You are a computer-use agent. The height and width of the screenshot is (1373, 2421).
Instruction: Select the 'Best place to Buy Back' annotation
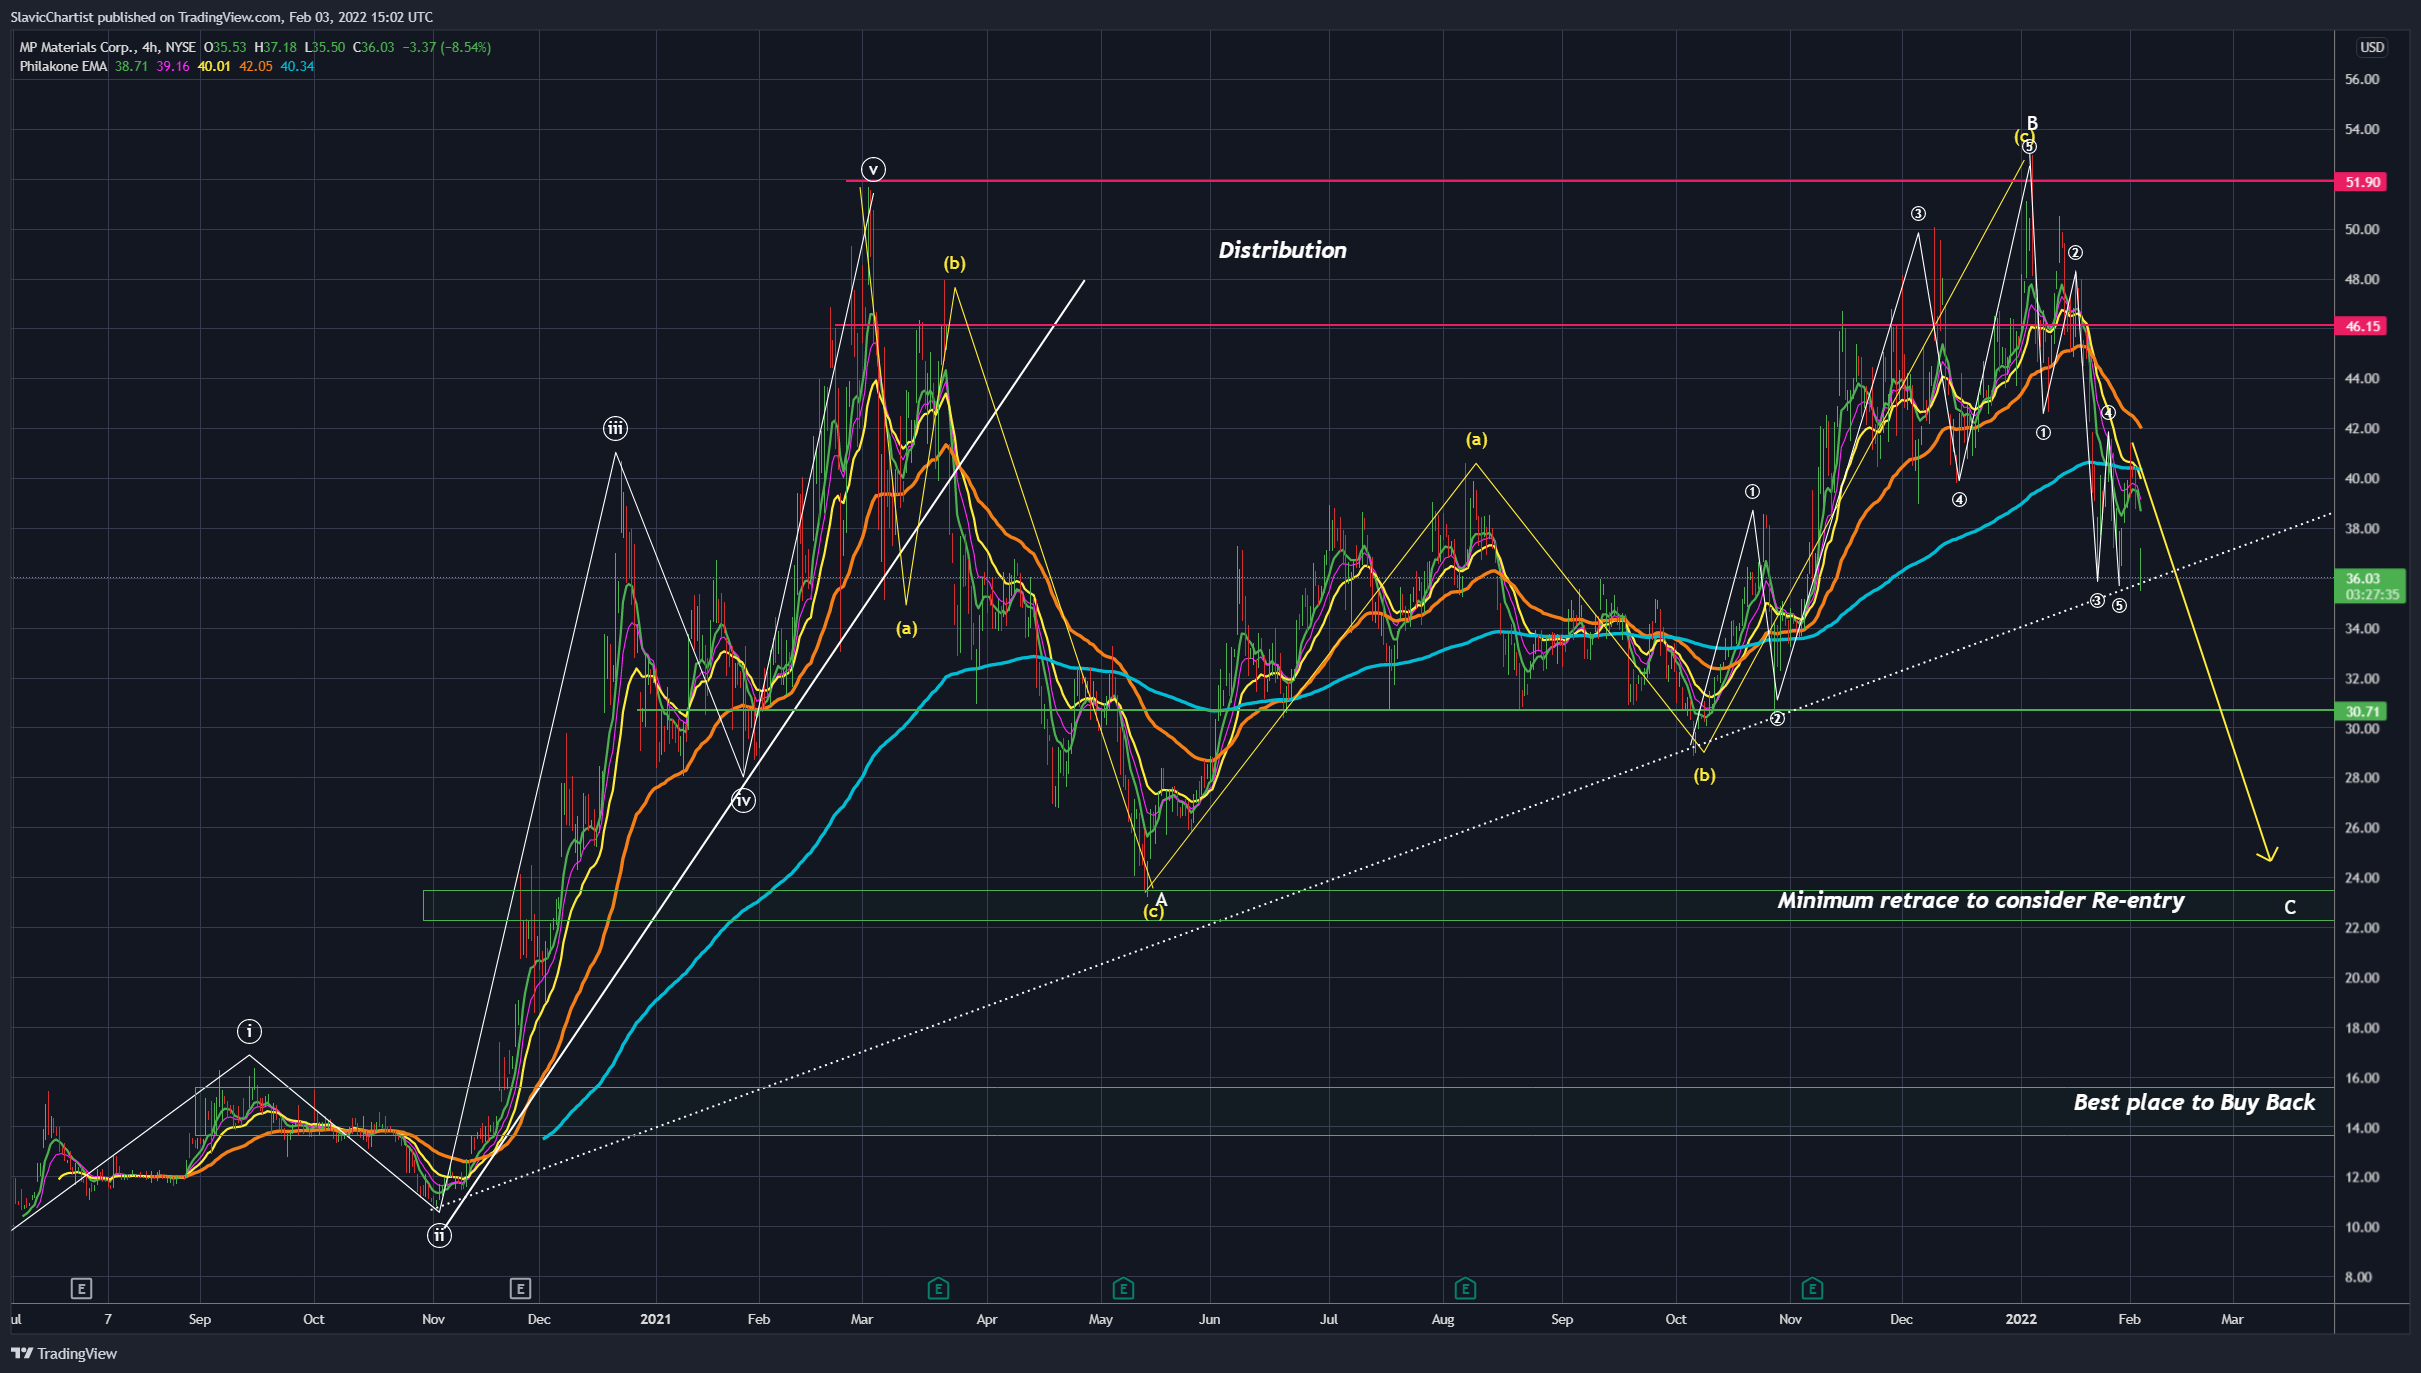(2194, 1102)
